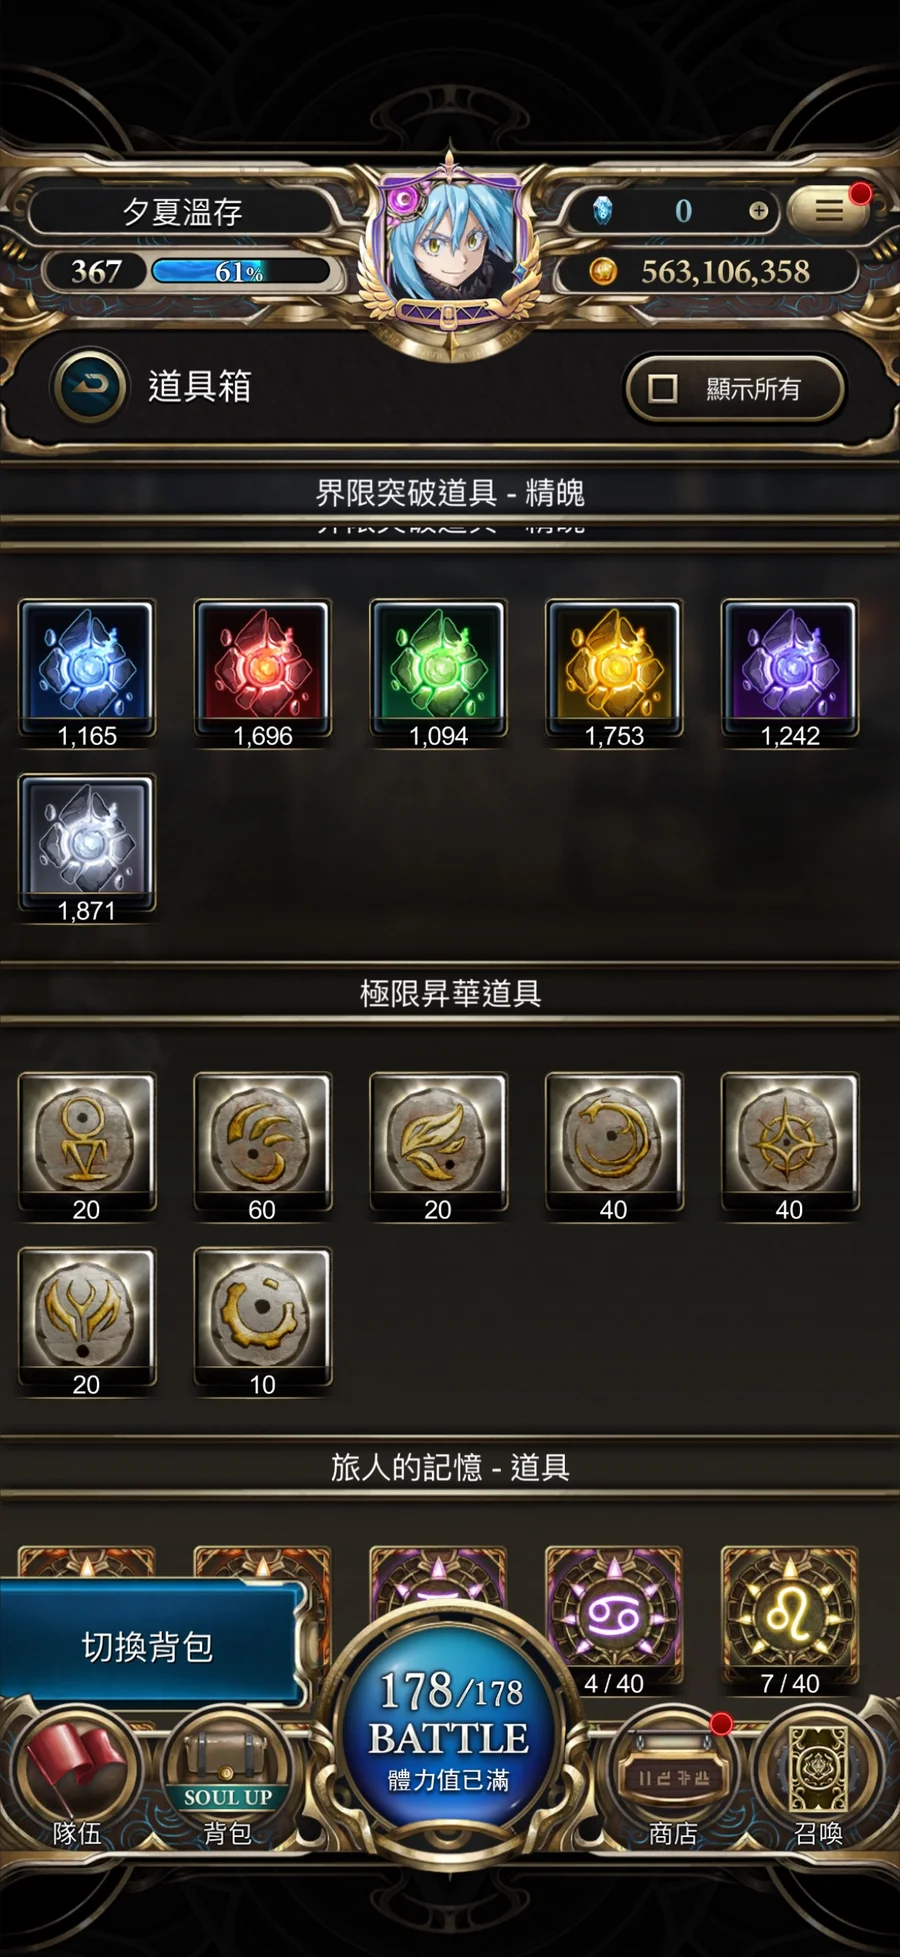Enable the 顯示所有 checkbox
The height and width of the screenshot is (1957, 900).
pyautogui.click(x=735, y=388)
